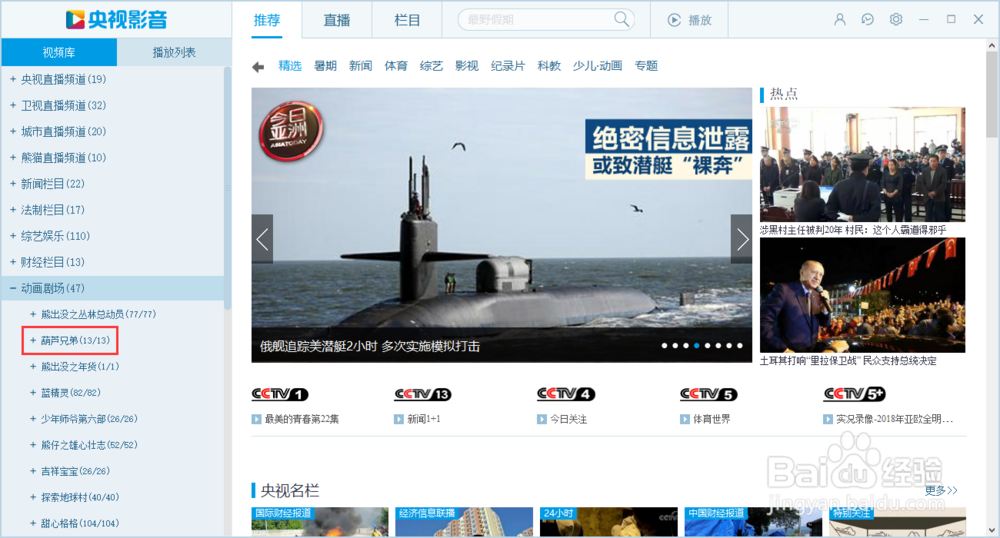
Task: Open the 少儿·动画 category
Action: [598, 66]
